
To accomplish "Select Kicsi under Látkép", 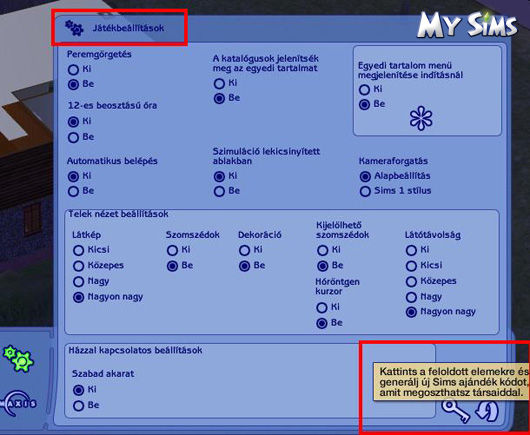I will [x=78, y=250].
